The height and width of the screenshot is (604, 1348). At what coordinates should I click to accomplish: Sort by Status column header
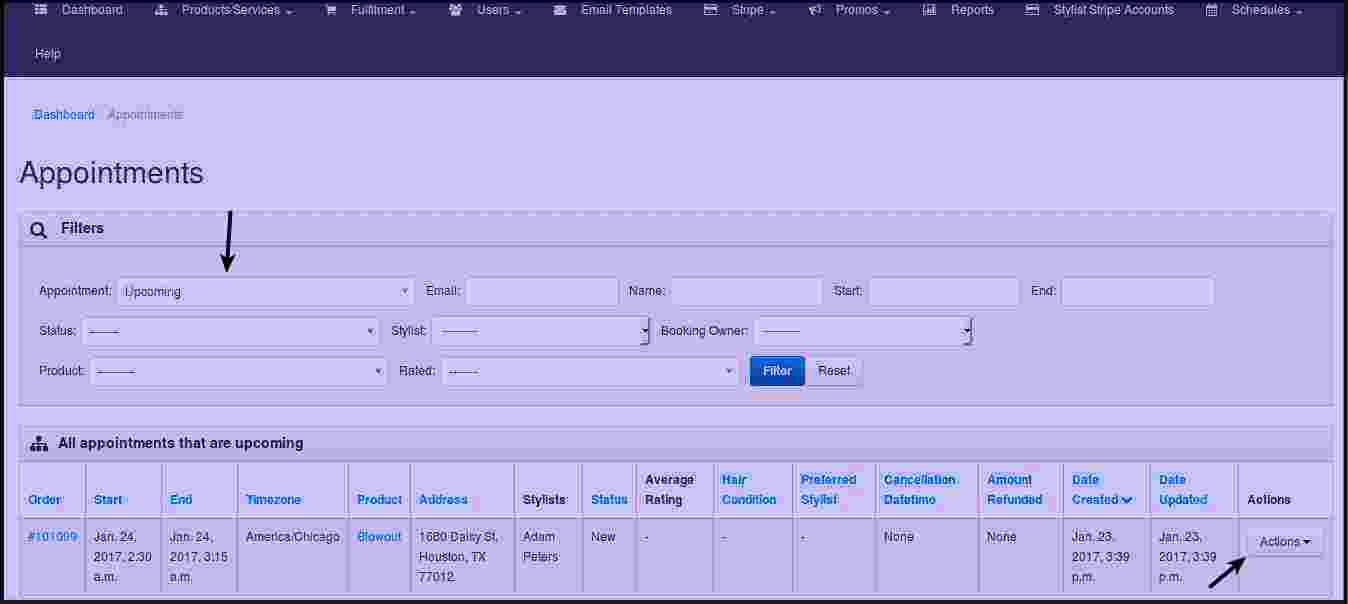(x=609, y=500)
